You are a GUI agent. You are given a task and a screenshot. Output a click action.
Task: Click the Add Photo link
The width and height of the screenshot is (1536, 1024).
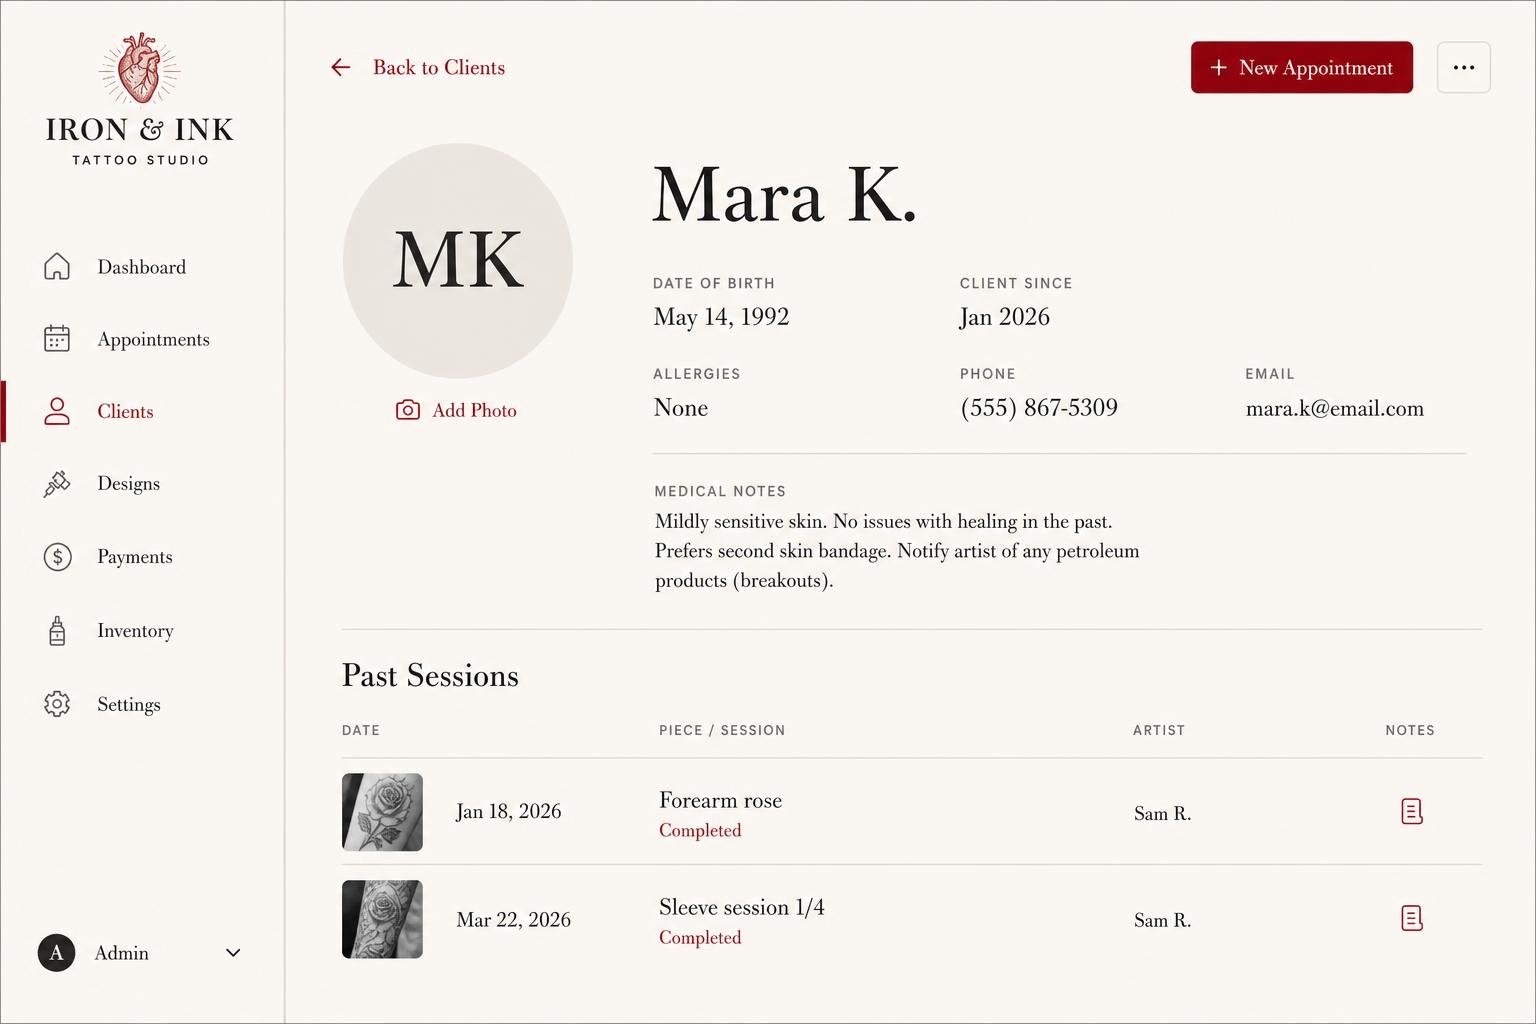coord(474,410)
